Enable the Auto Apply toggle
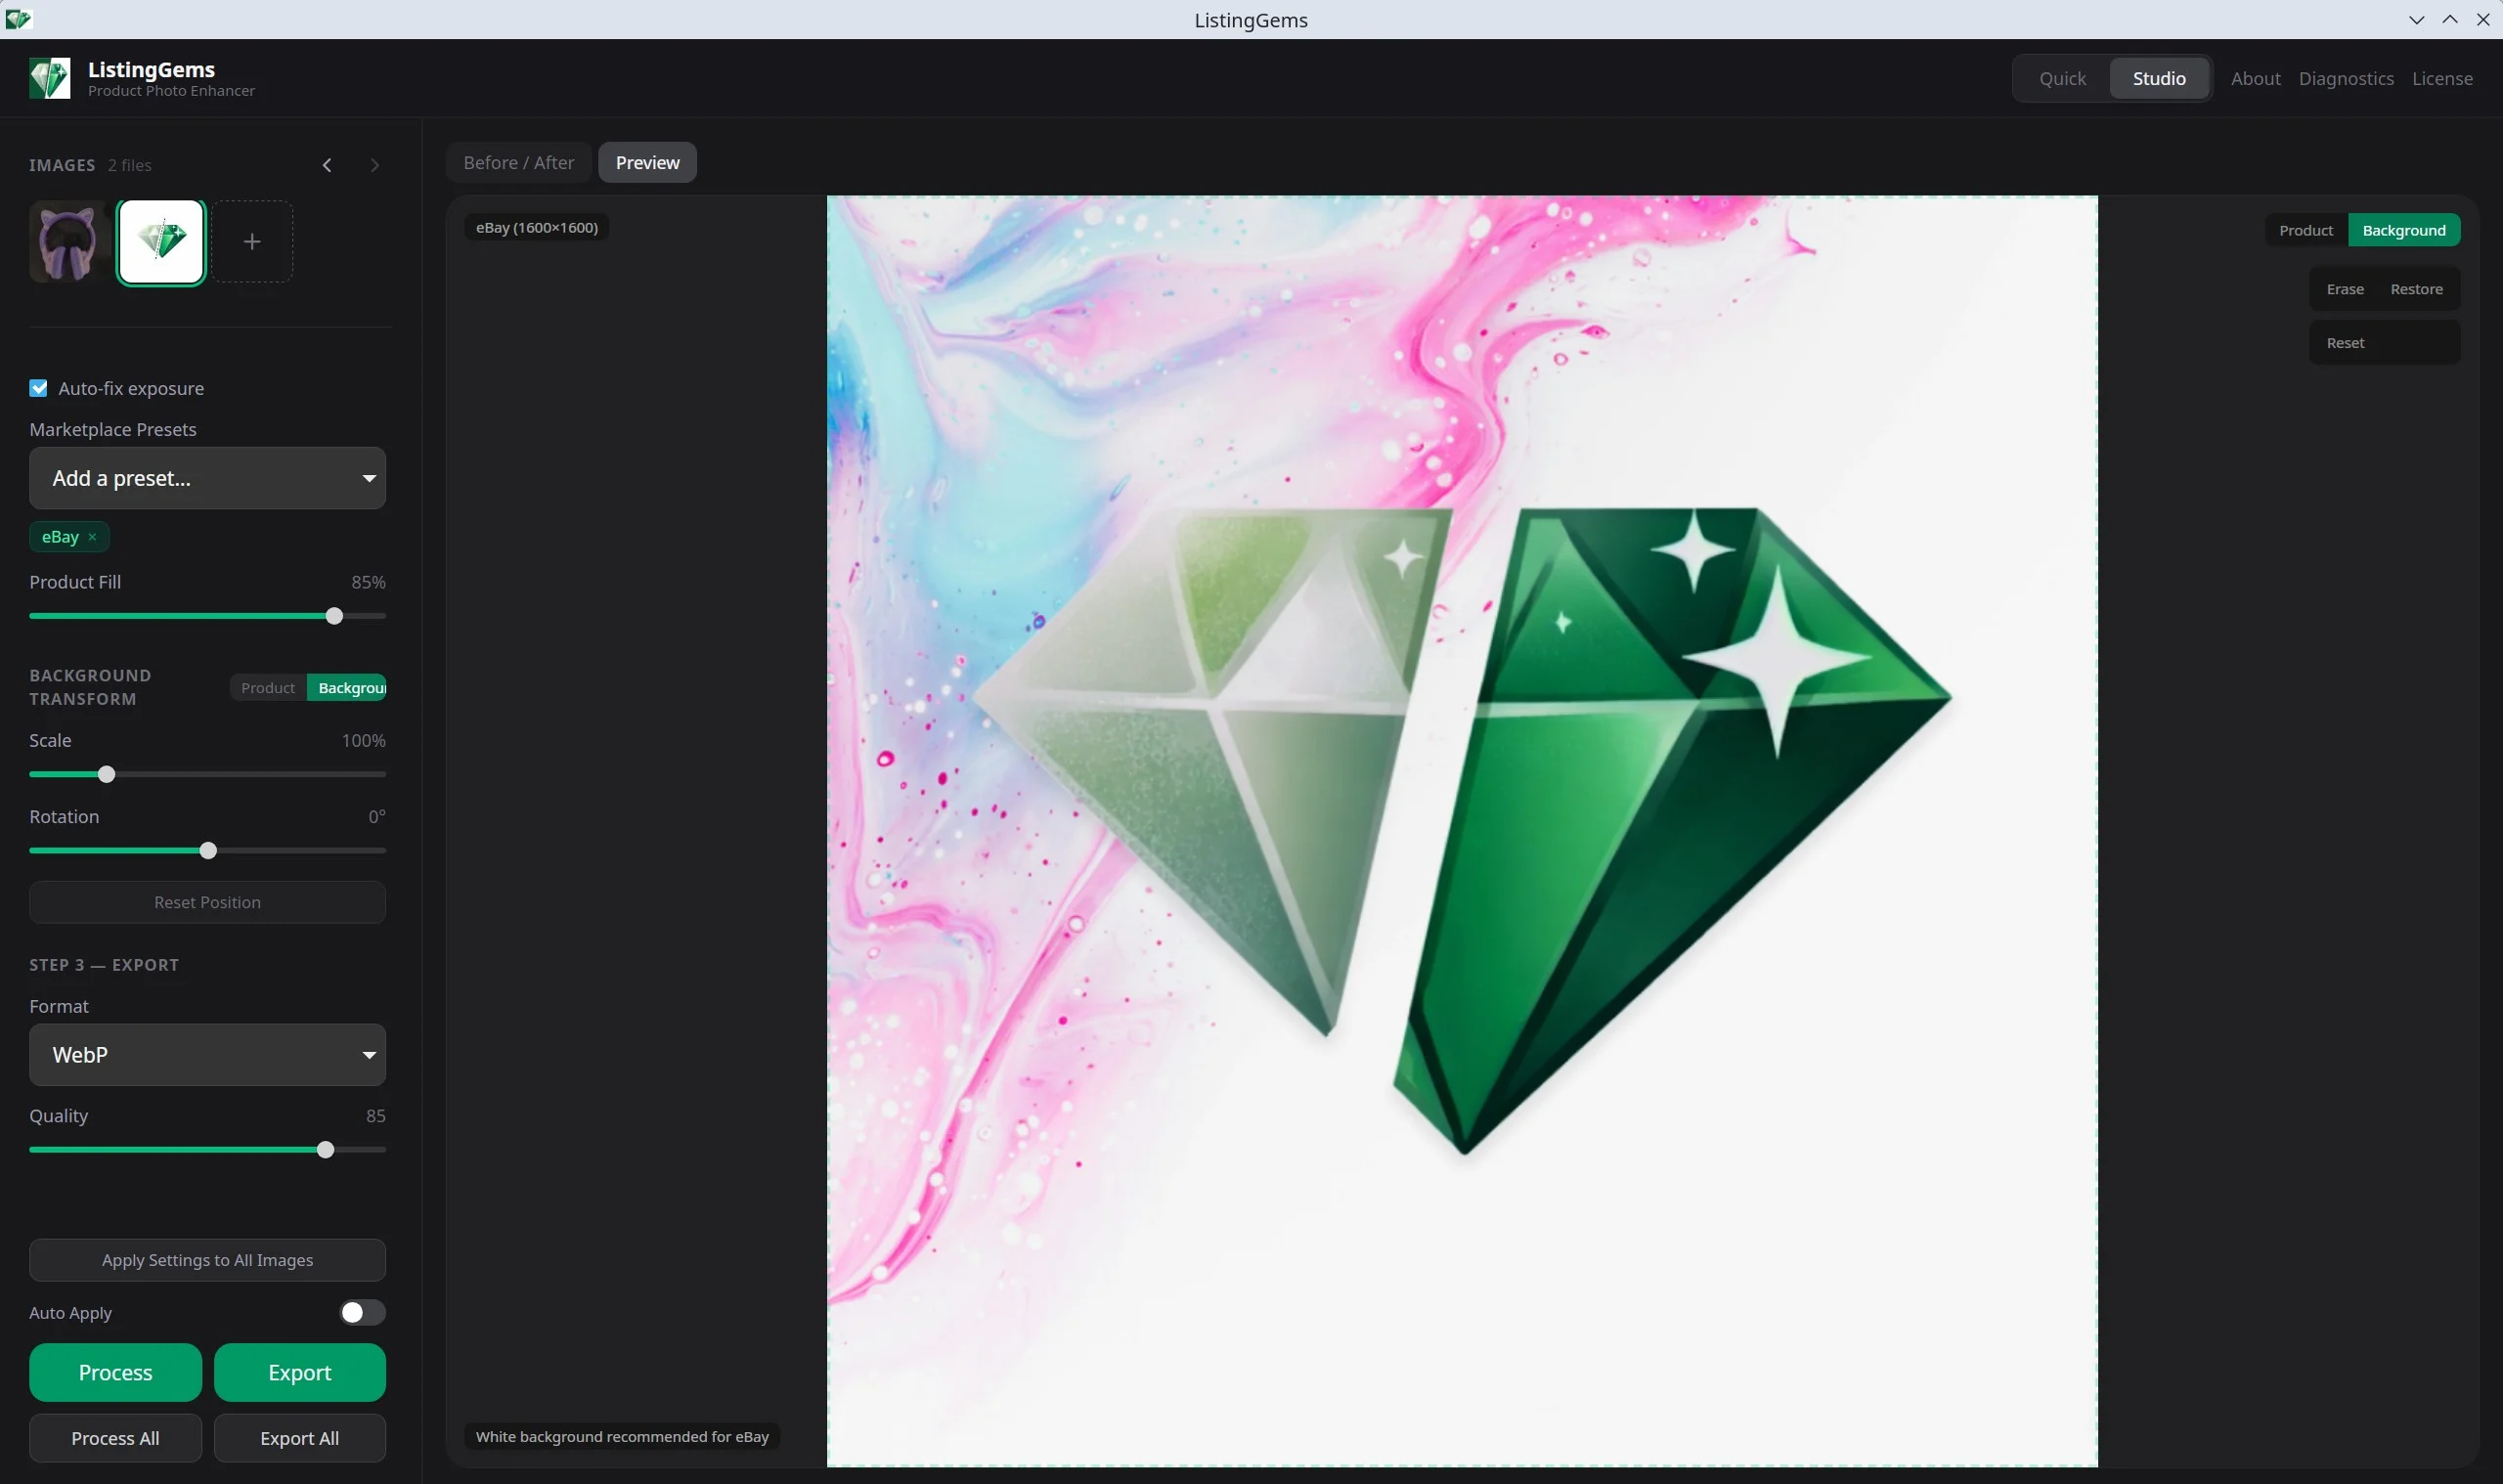The width and height of the screenshot is (2503, 1484). [360, 1312]
